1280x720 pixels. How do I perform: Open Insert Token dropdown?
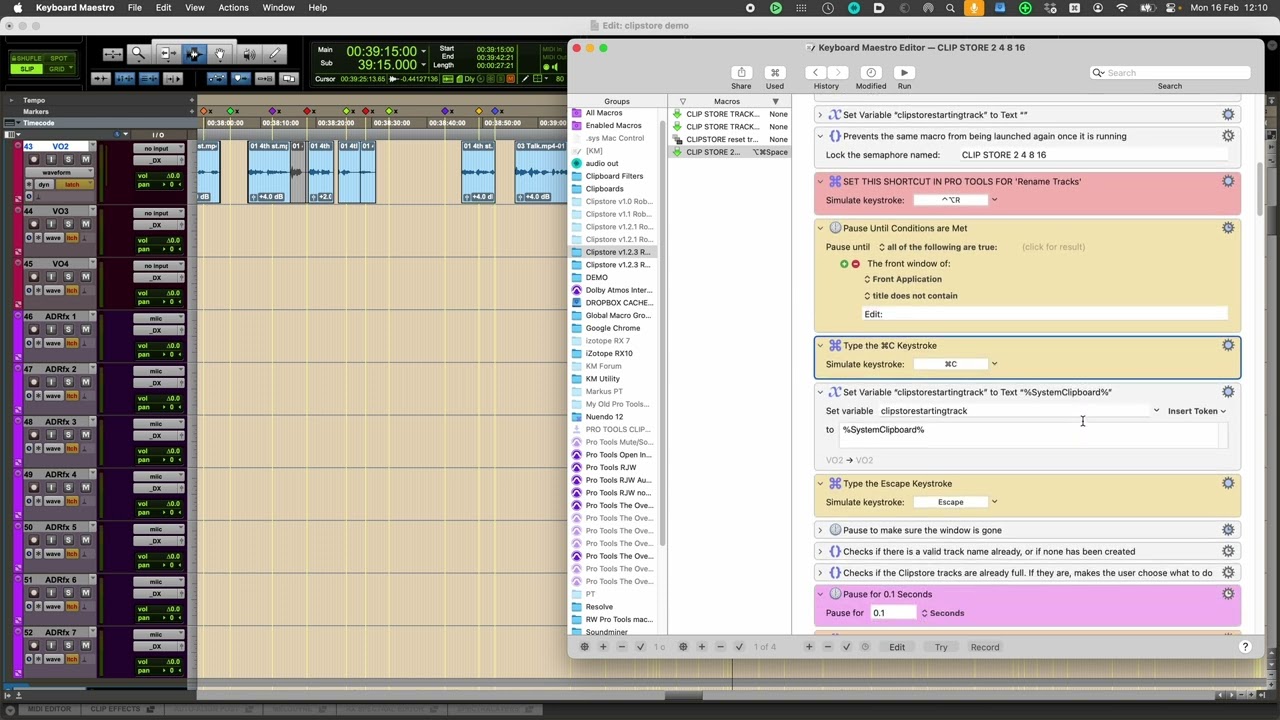[x=1196, y=411]
